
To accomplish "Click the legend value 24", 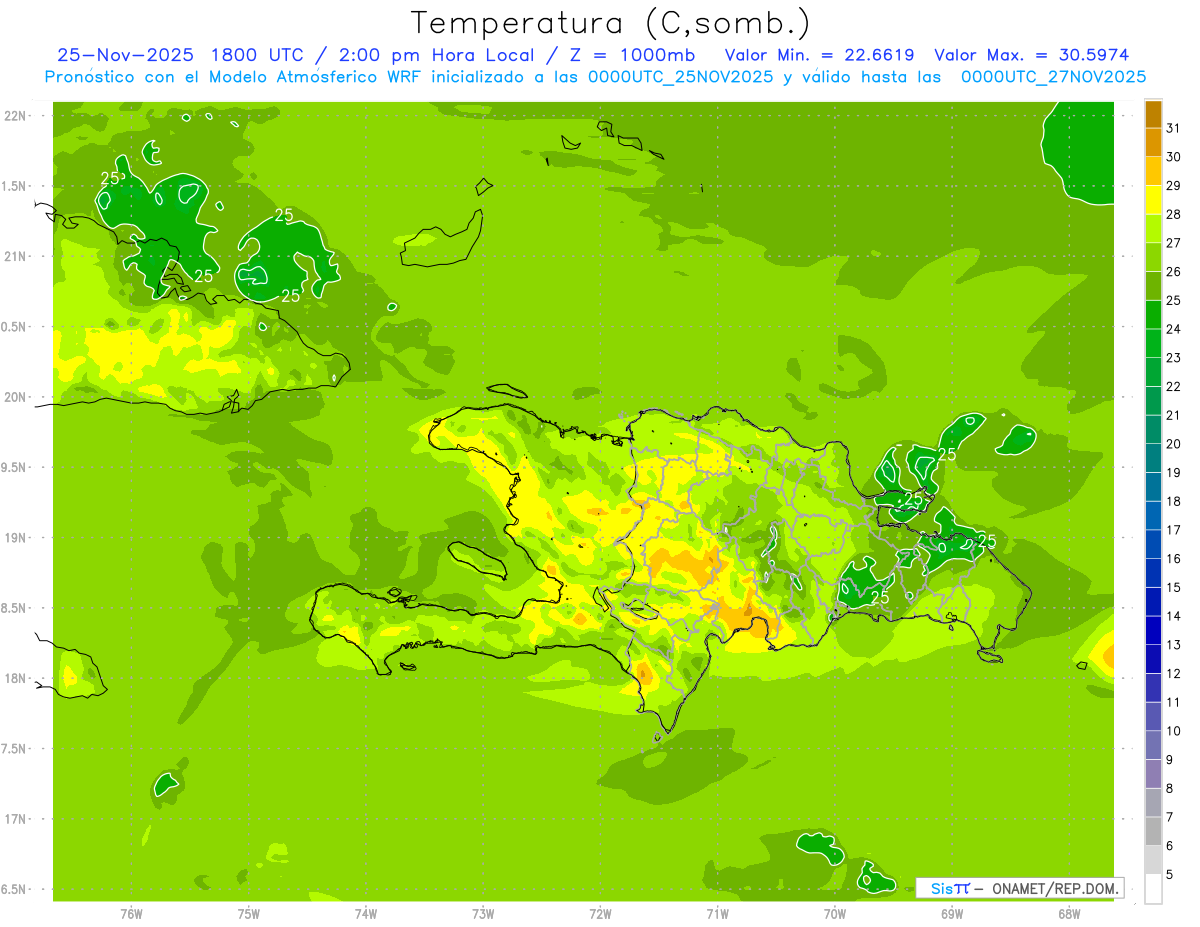I will [1174, 329].
